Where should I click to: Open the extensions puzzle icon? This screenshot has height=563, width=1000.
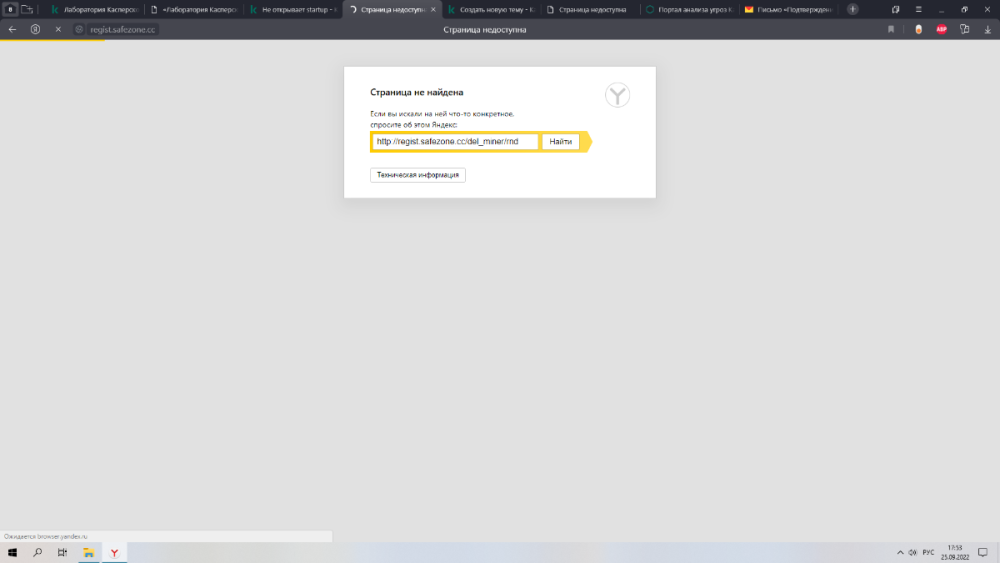click(964, 29)
